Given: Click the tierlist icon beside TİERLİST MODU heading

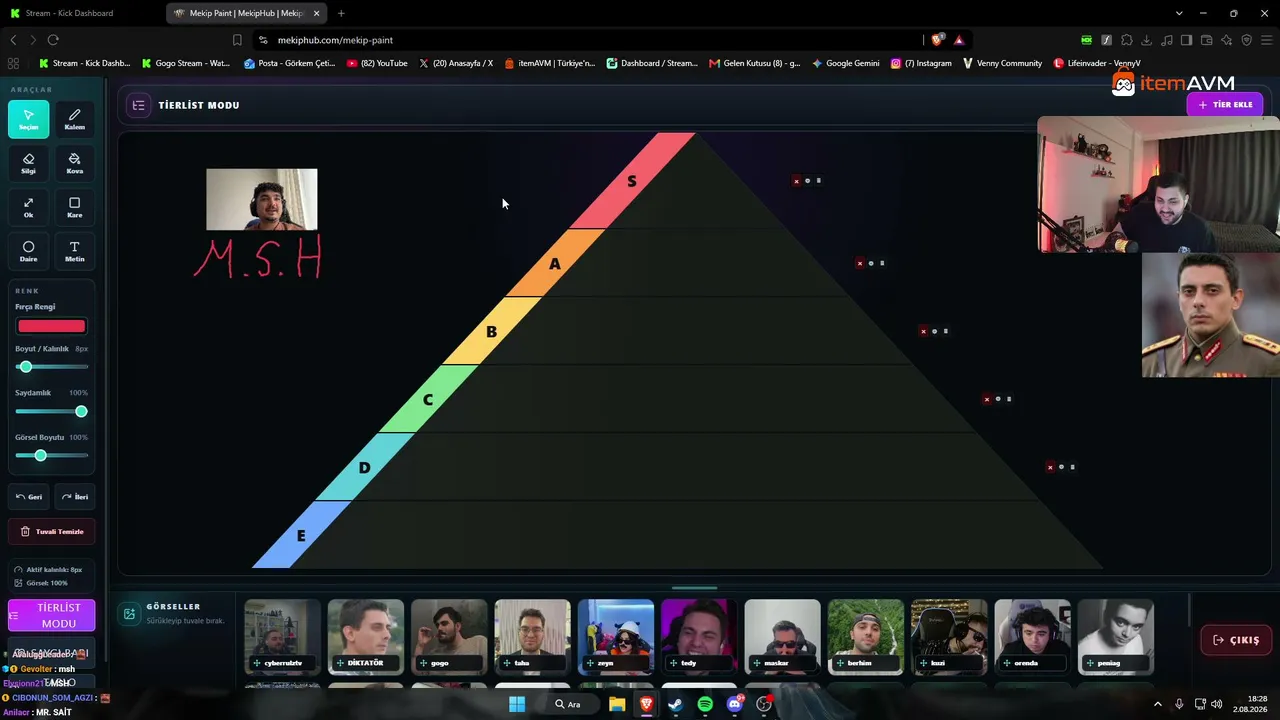Looking at the screenshot, I should (138, 105).
